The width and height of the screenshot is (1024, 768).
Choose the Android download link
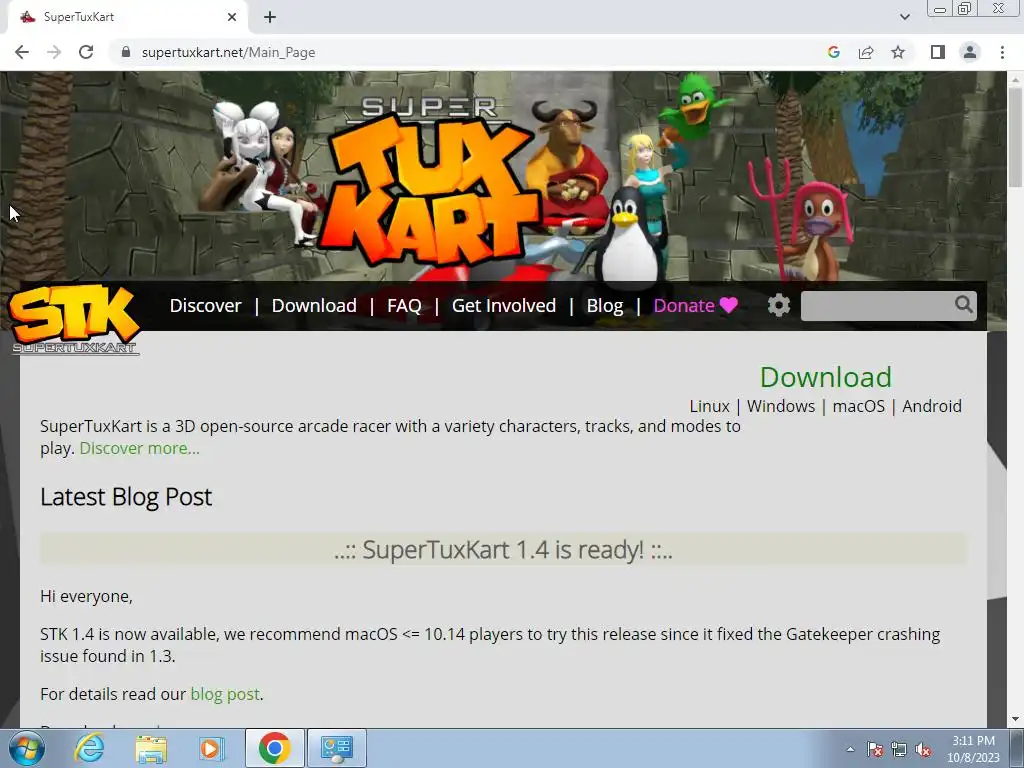[932, 406]
